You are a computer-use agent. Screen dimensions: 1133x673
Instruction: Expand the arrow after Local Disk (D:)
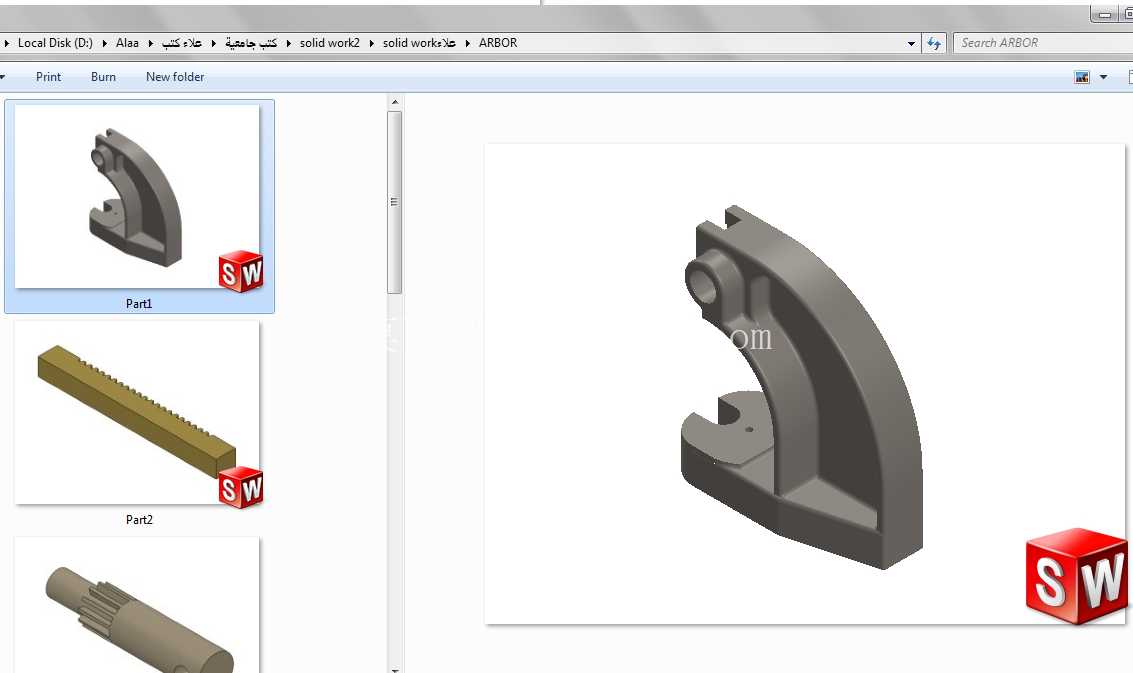(105, 43)
